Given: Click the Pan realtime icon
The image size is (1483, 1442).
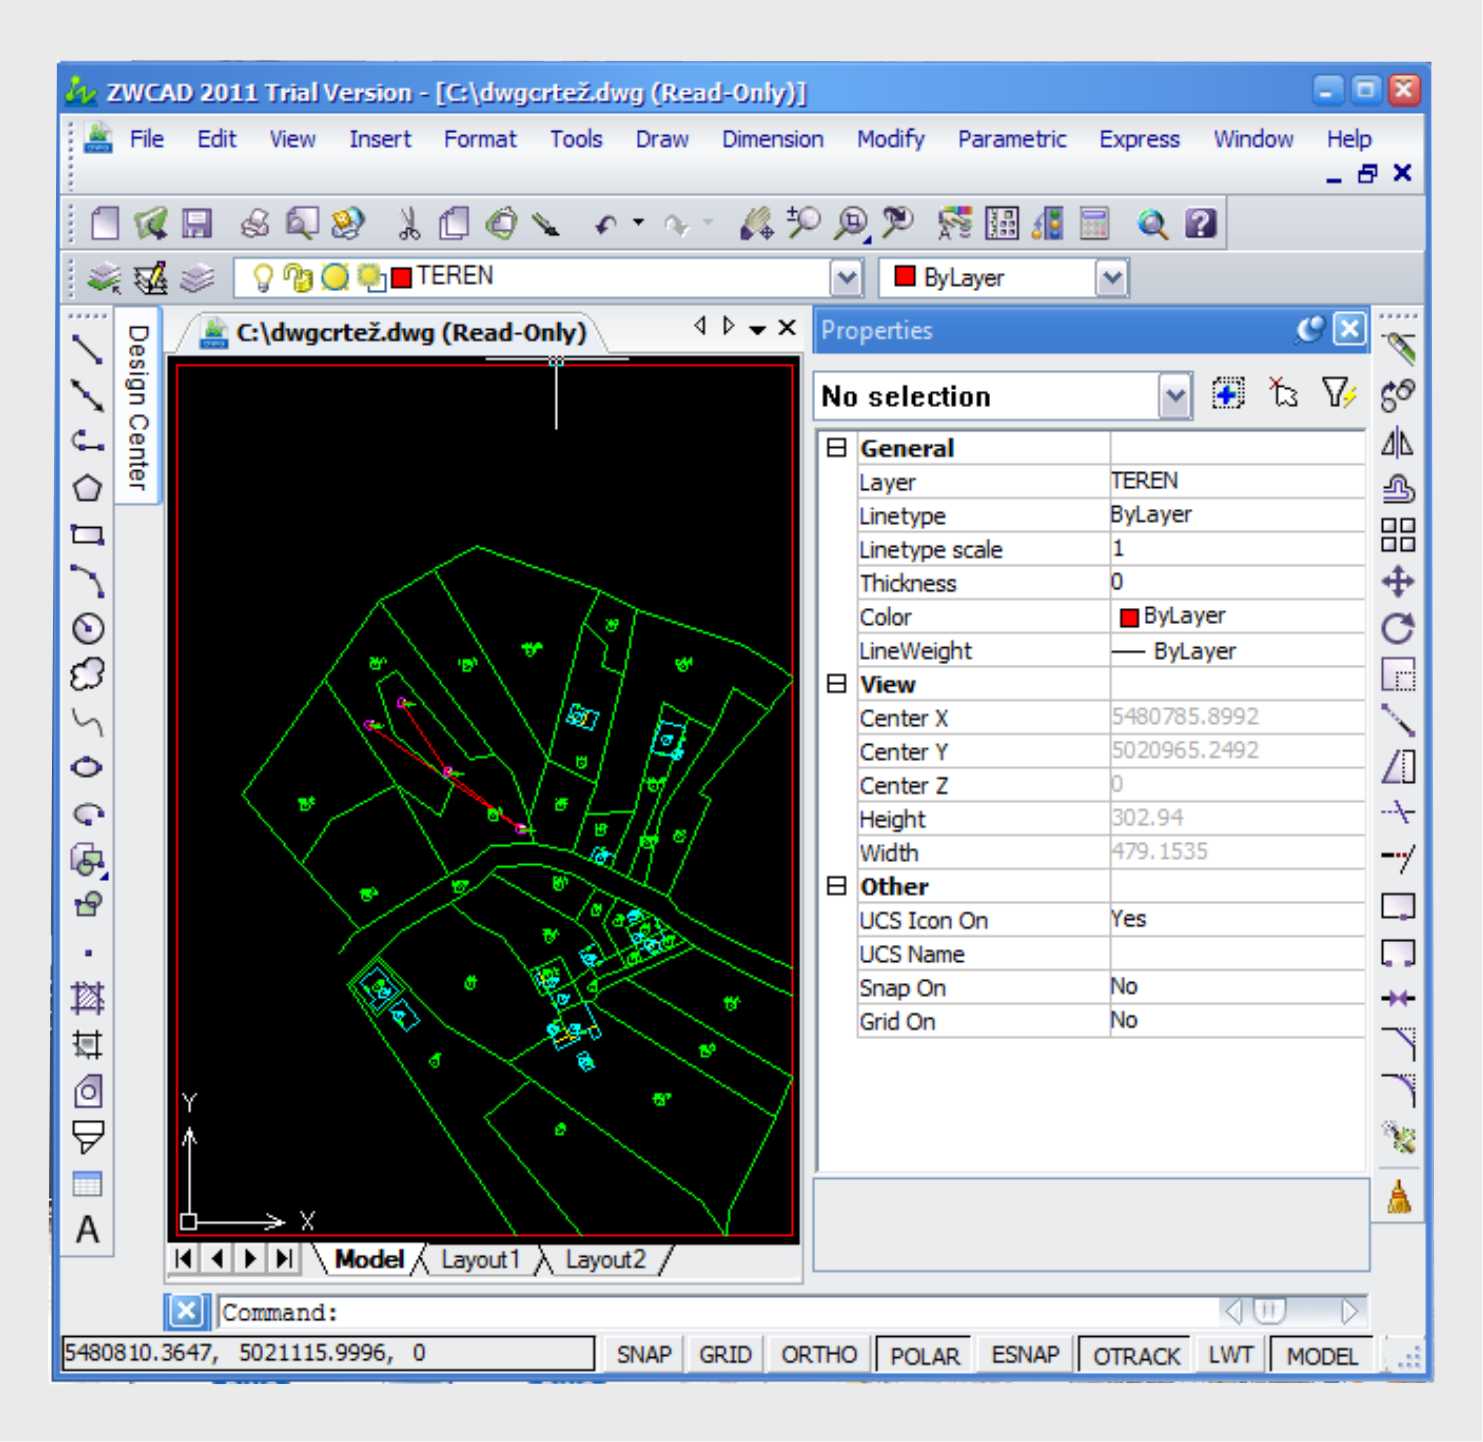Looking at the screenshot, I should (x=757, y=223).
